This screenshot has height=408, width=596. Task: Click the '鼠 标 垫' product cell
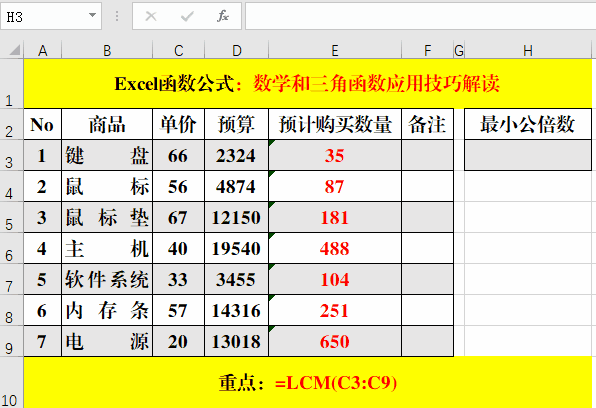(107, 217)
